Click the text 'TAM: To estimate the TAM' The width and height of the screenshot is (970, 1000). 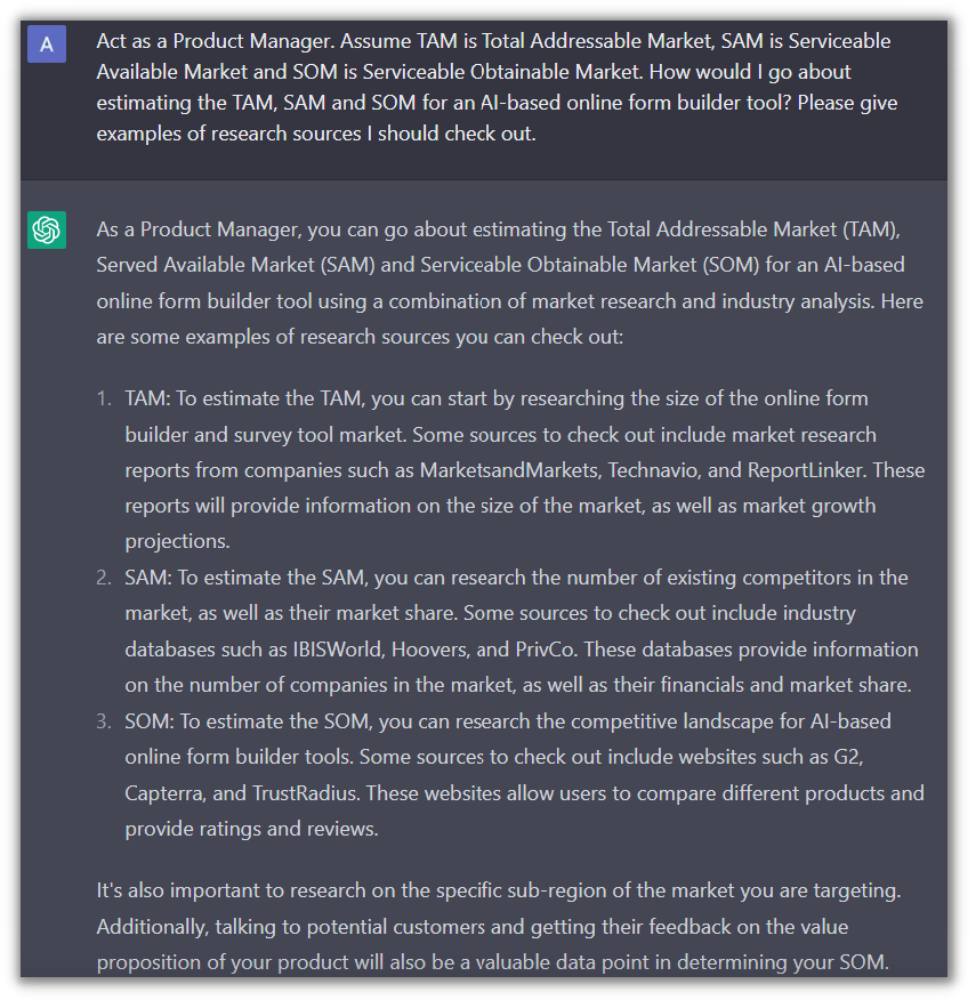(x=246, y=399)
